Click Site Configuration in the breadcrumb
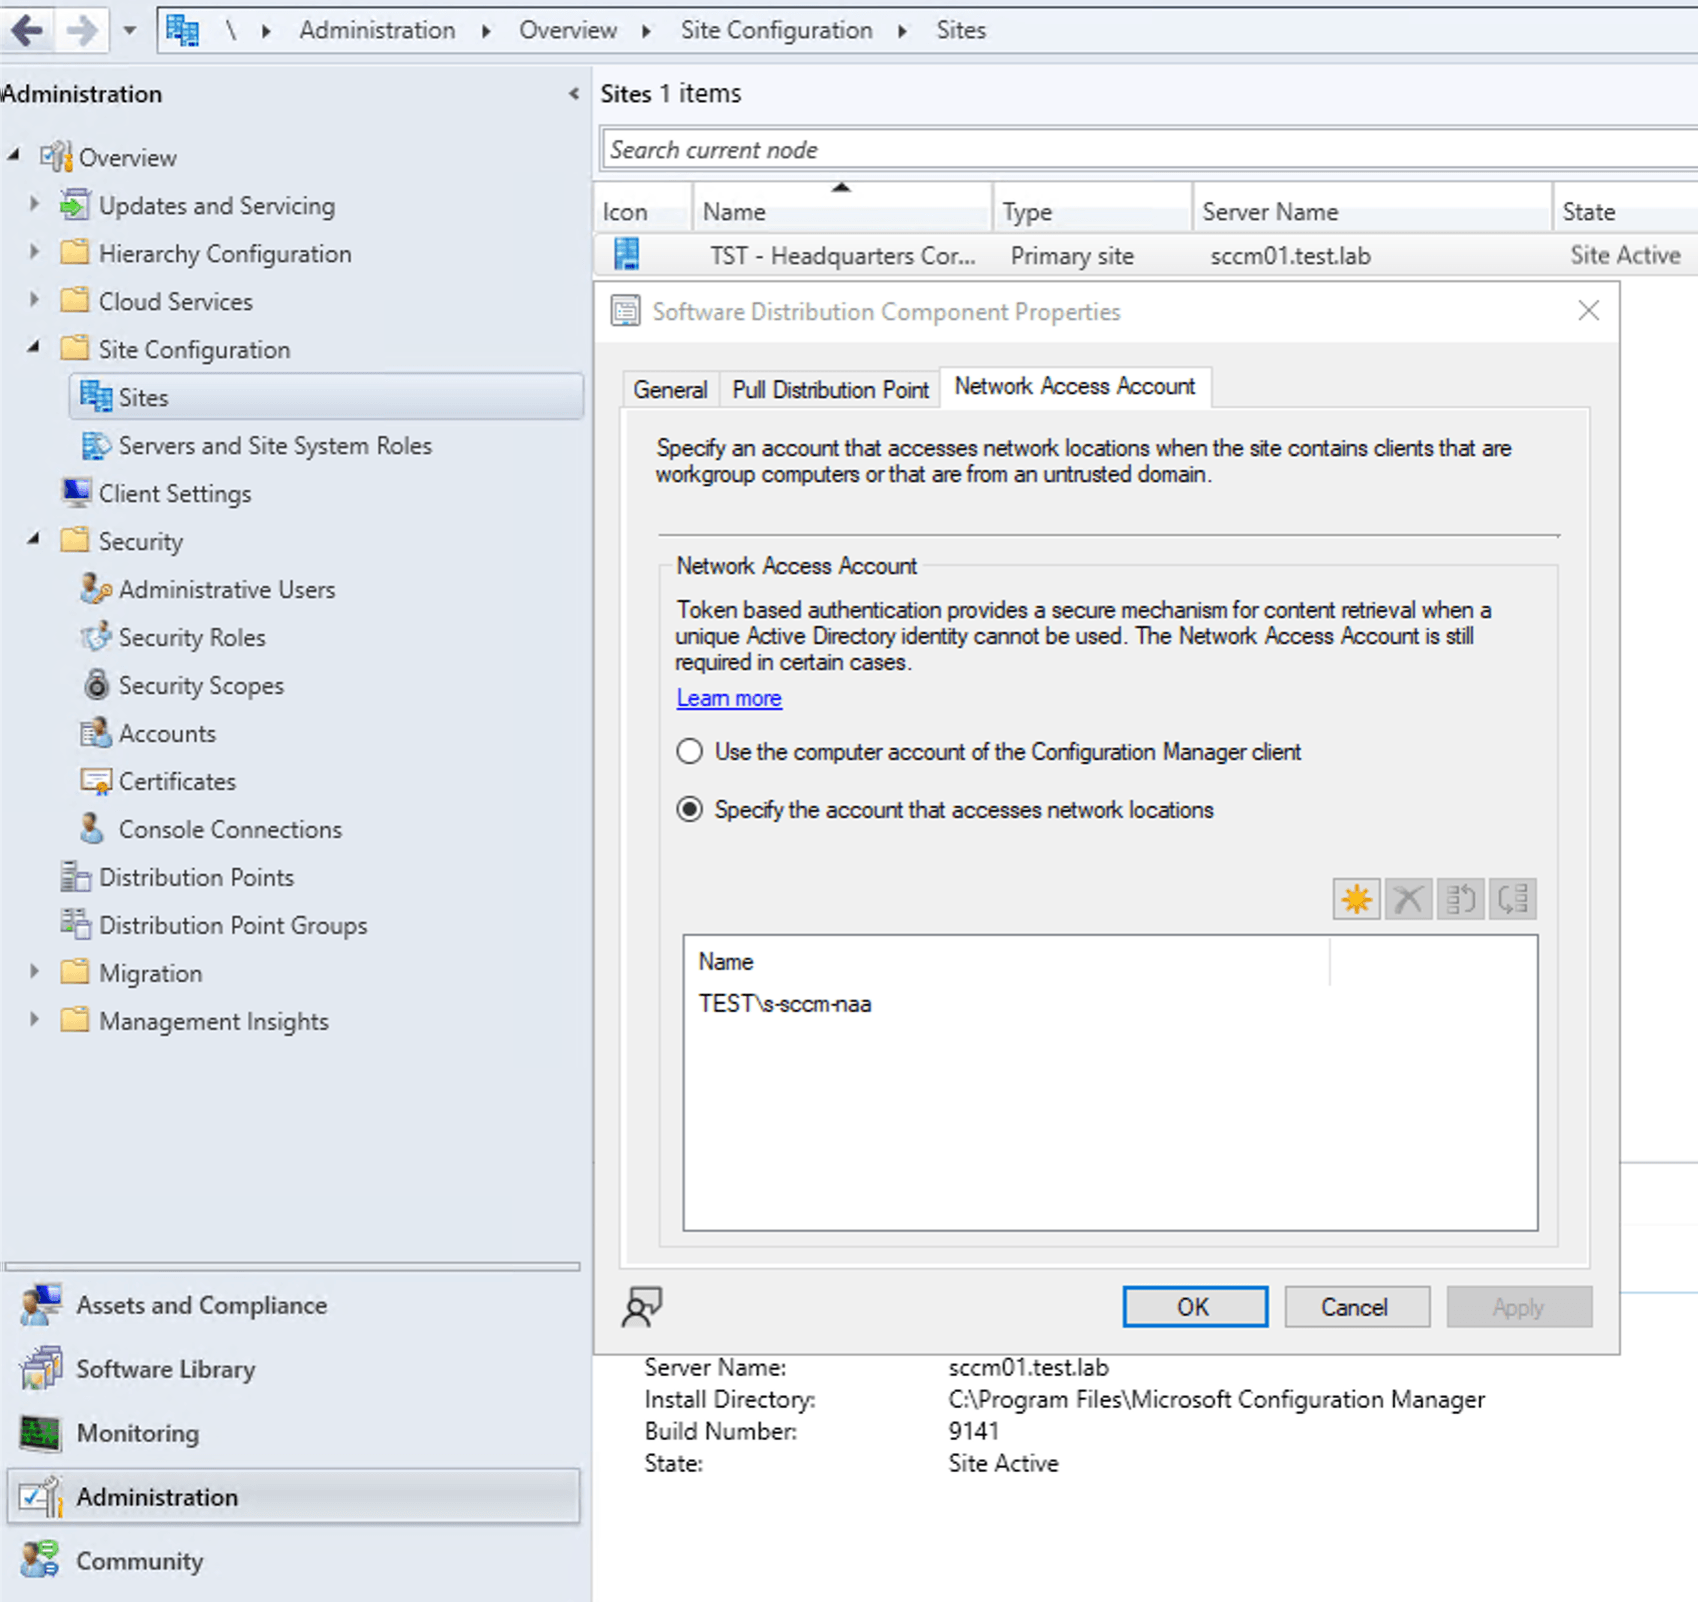 click(x=776, y=30)
